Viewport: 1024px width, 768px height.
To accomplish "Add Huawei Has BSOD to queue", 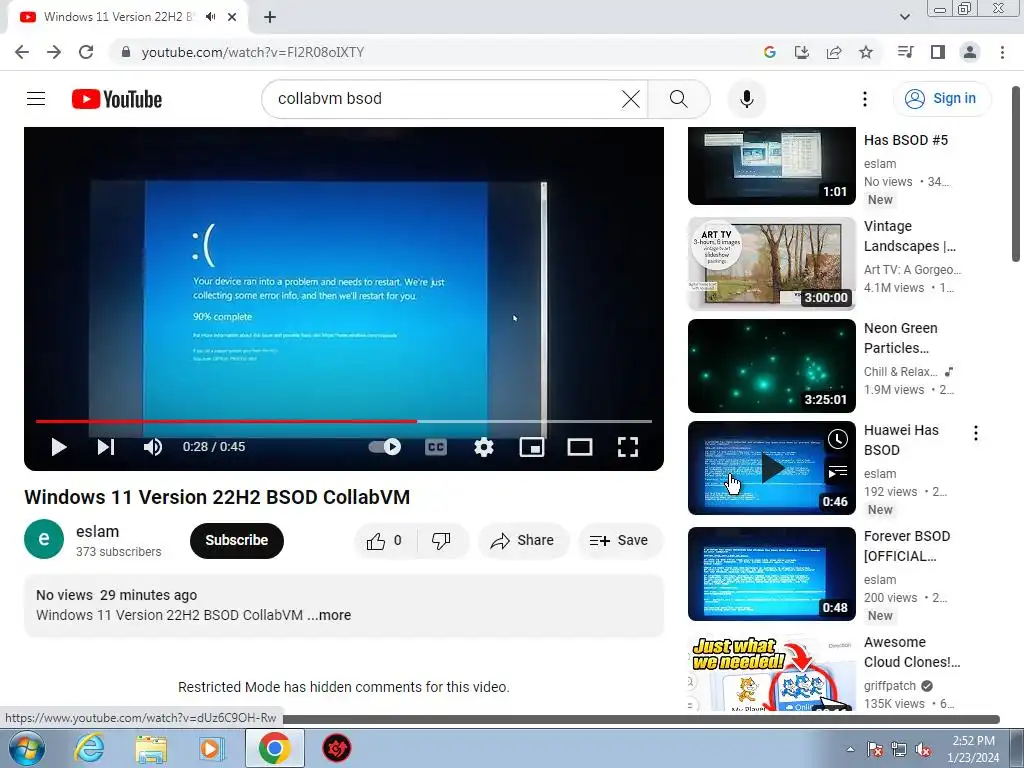I will click(x=837, y=471).
